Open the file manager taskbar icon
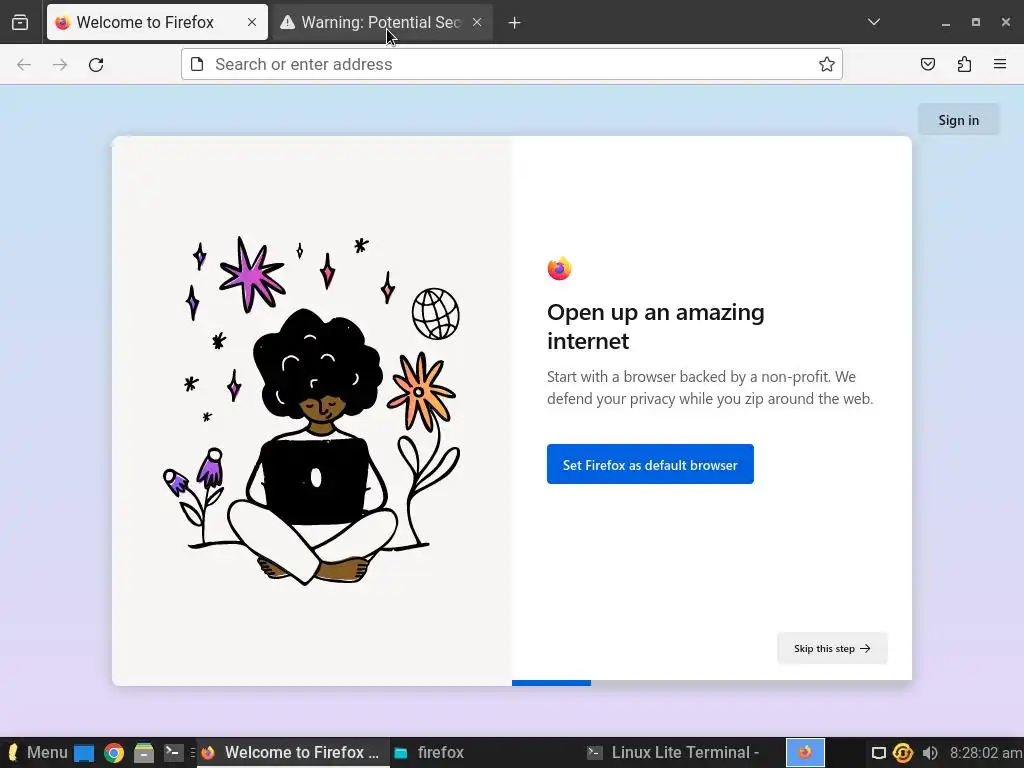The width and height of the screenshot is (1024, 768). pos(144,753)
